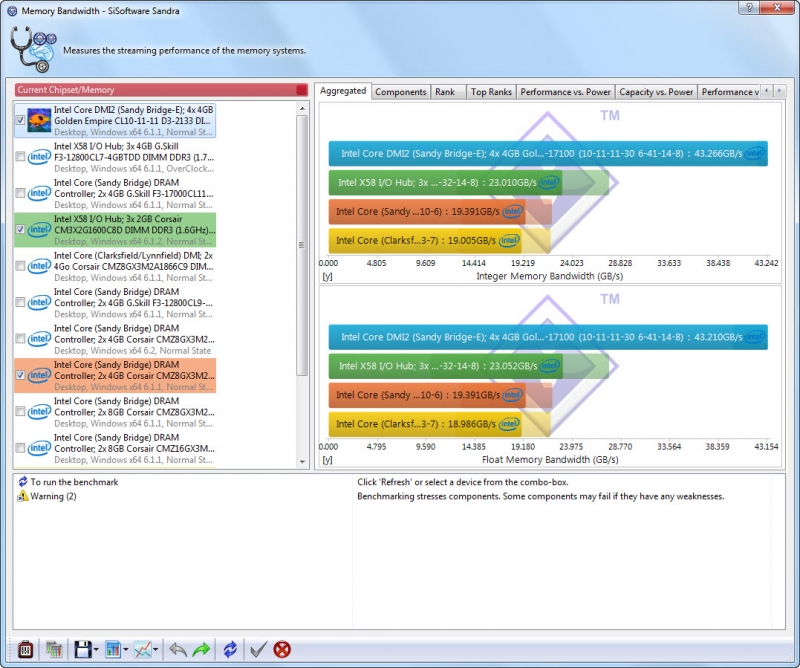The height and width of the screenshot is (668, 800).
Task: Click the red square on Current Chipset/Memory header
Action: [x=302, y=90]
